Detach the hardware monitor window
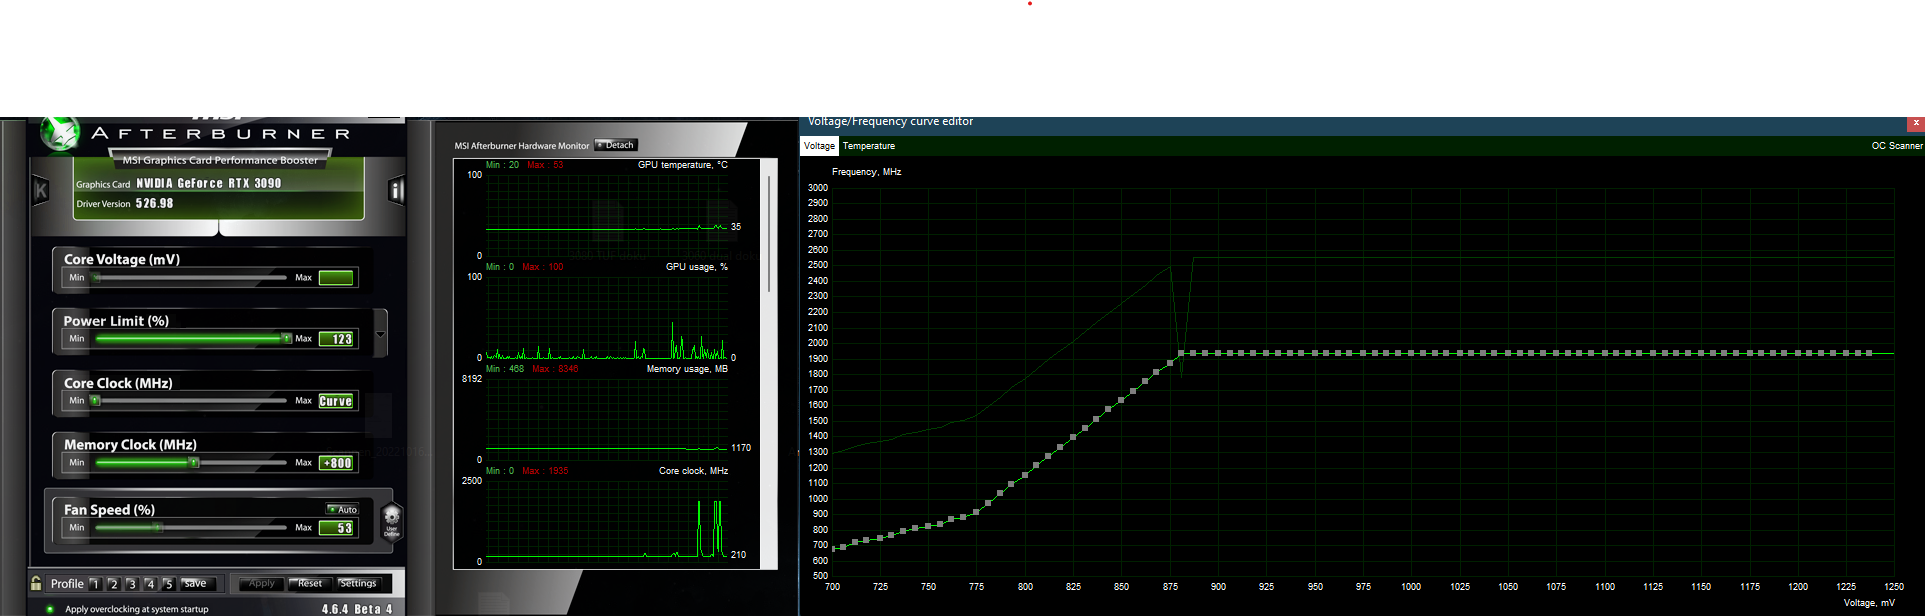The width and height of the screenshot is (1925, 616). coord(616,145)
